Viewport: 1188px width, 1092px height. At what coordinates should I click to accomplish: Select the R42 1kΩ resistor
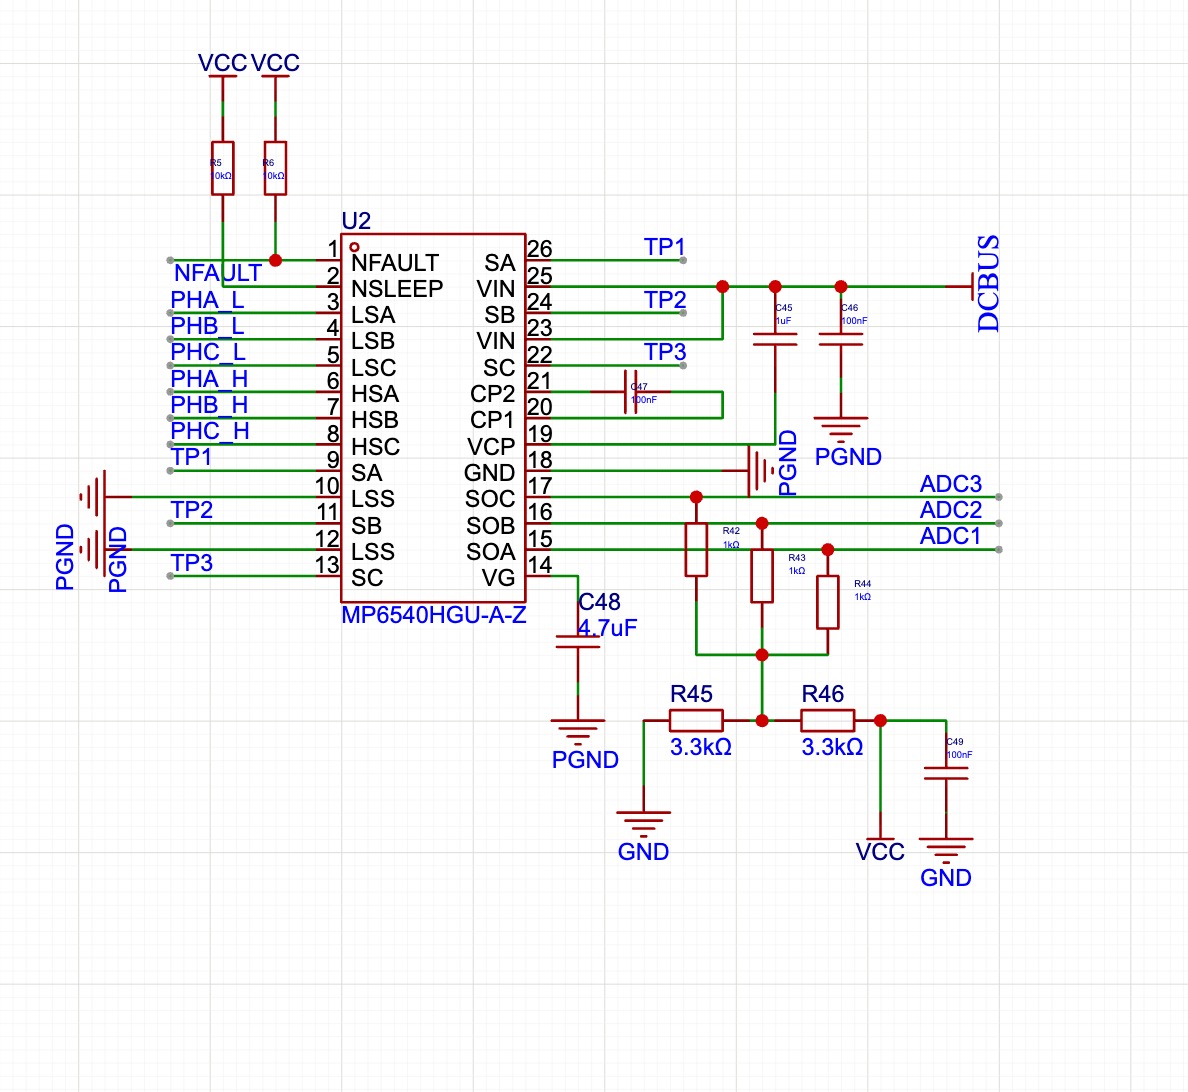point(696,550)
